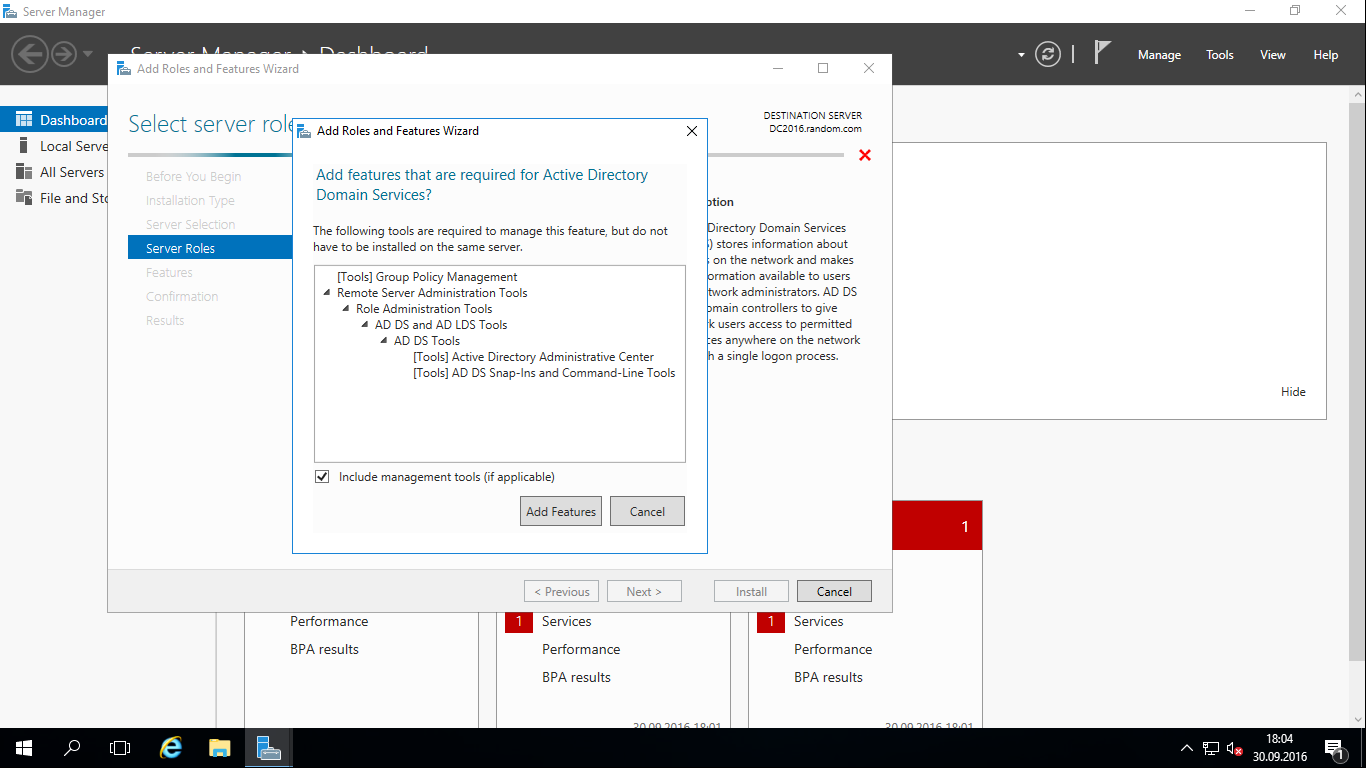Show hidden icons in the system tray
The width and height of the screenshot is (1366, 768).
pyautogui.click(x=1187, y=748)
